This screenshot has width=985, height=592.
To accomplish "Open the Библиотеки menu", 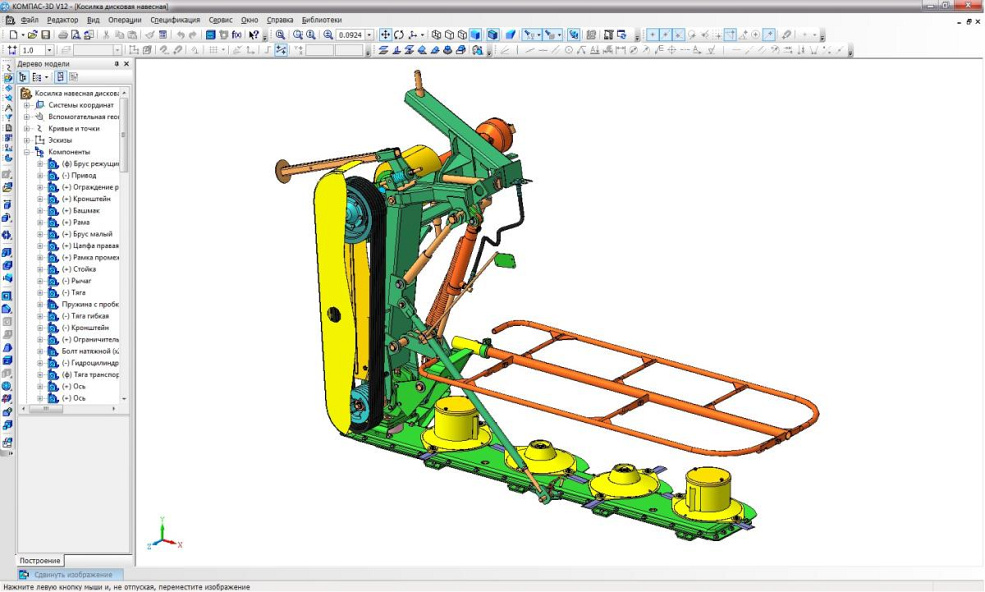I will 321,20.
